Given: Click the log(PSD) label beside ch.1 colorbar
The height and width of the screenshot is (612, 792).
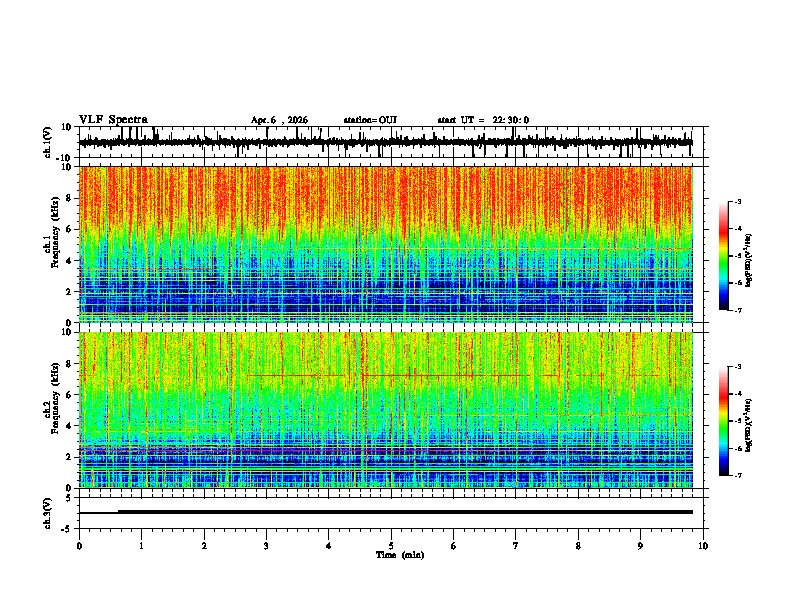Looking at the screenshot, I should tap(749, 261).
